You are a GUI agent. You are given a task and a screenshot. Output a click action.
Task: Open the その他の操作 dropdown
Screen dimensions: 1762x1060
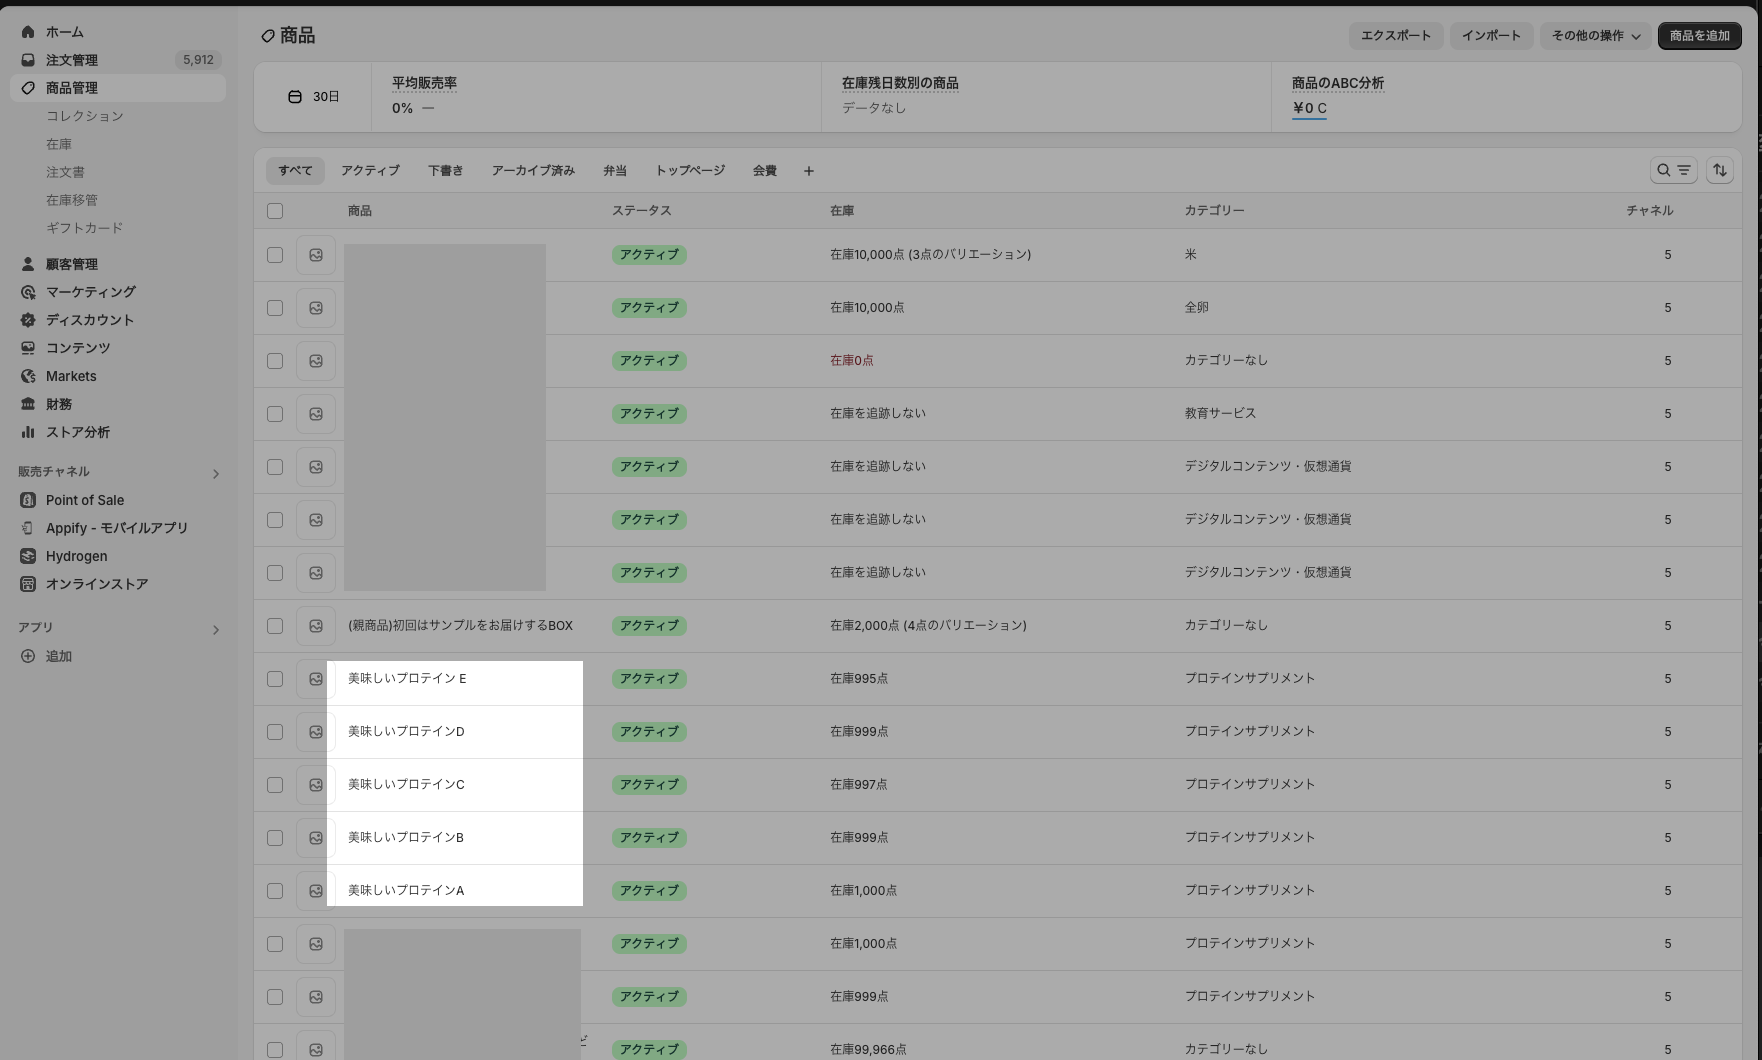[x=1596, y=36]
